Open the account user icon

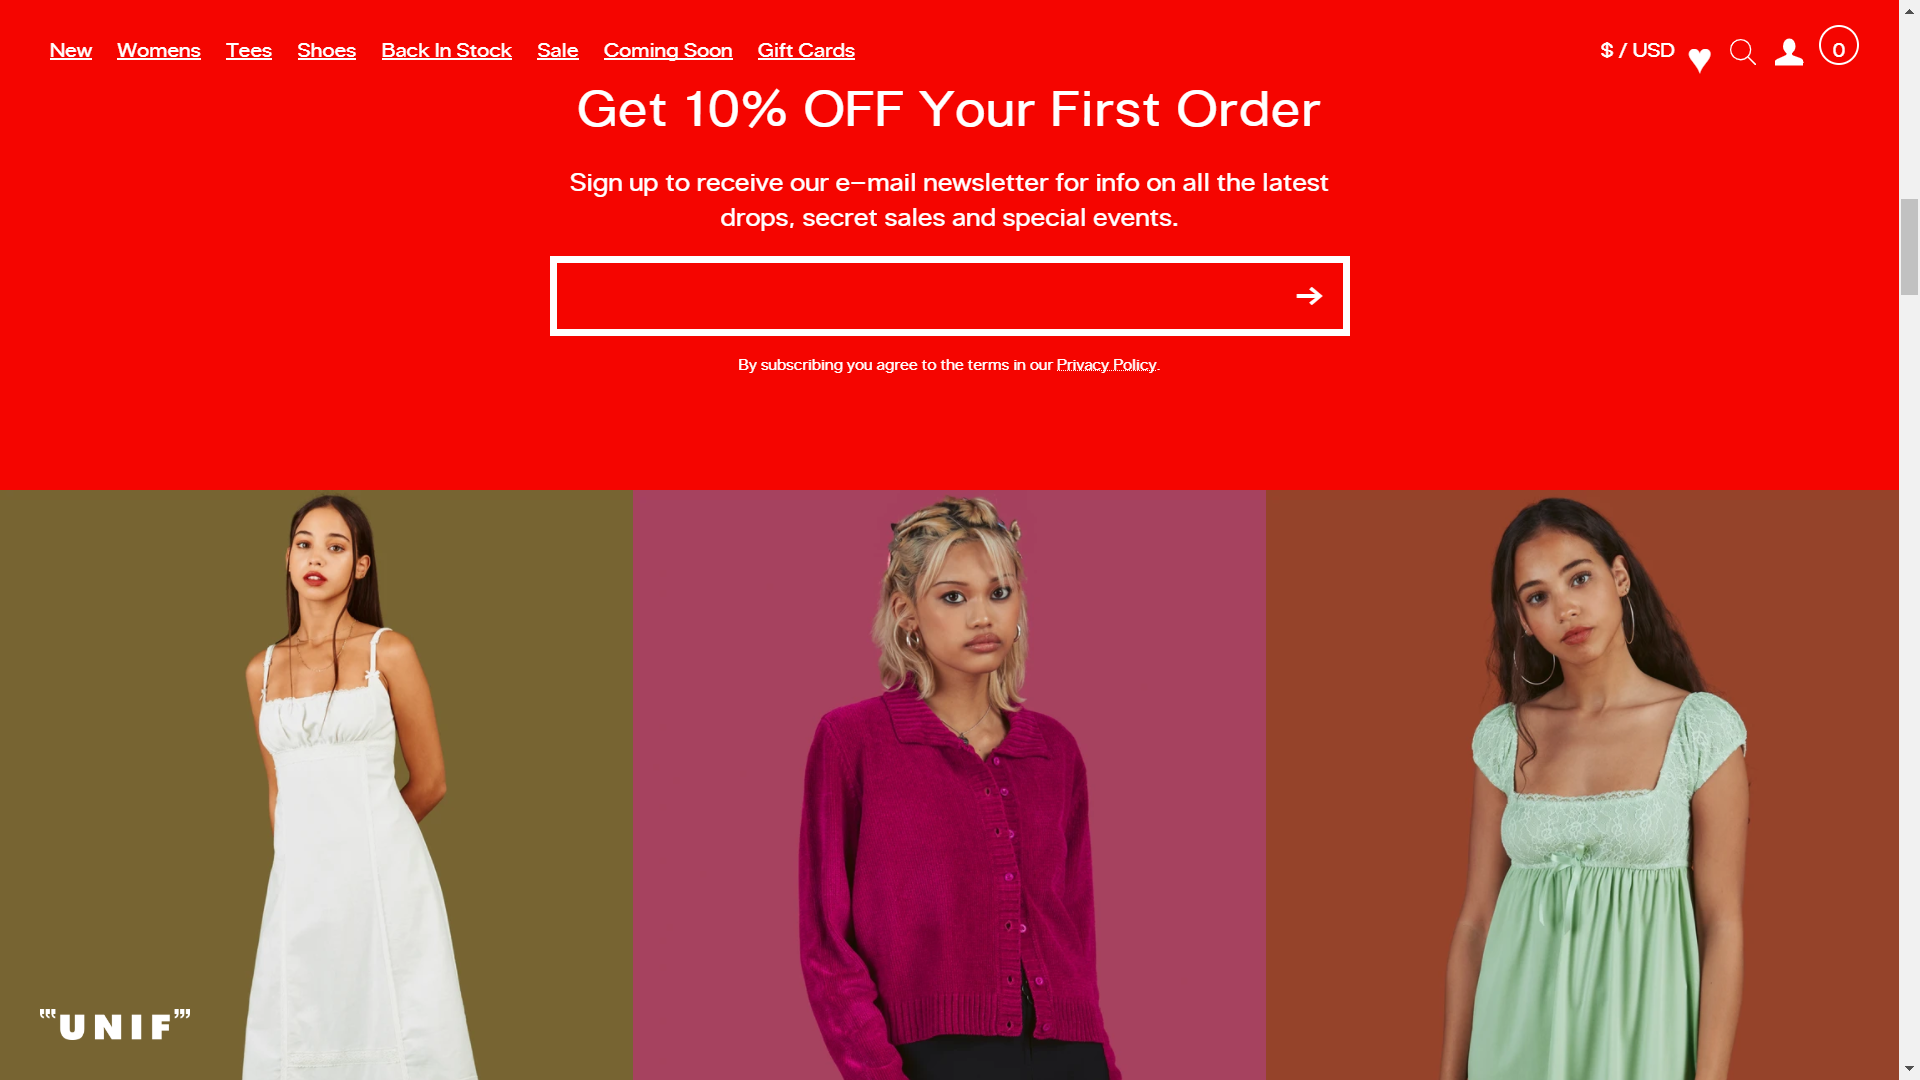[x=1789, y=52]
